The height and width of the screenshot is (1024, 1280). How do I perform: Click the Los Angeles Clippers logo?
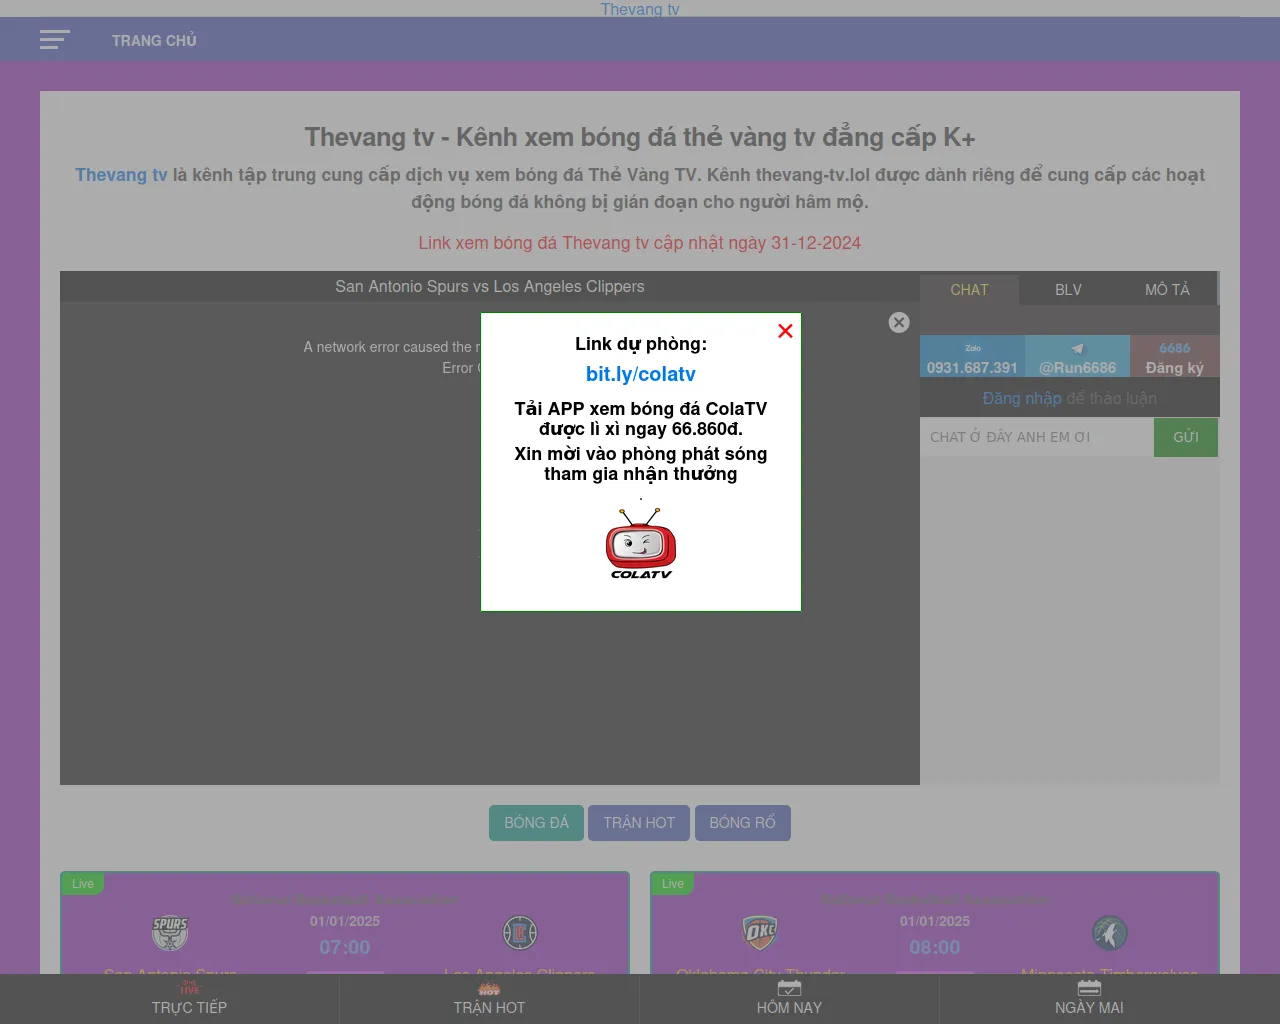(520, 932)
